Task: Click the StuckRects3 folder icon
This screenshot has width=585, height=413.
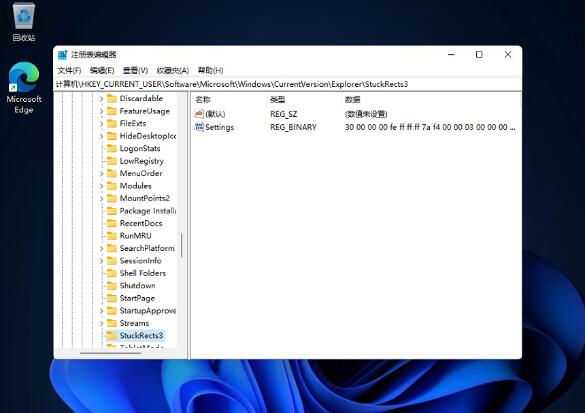Action: 112,335
